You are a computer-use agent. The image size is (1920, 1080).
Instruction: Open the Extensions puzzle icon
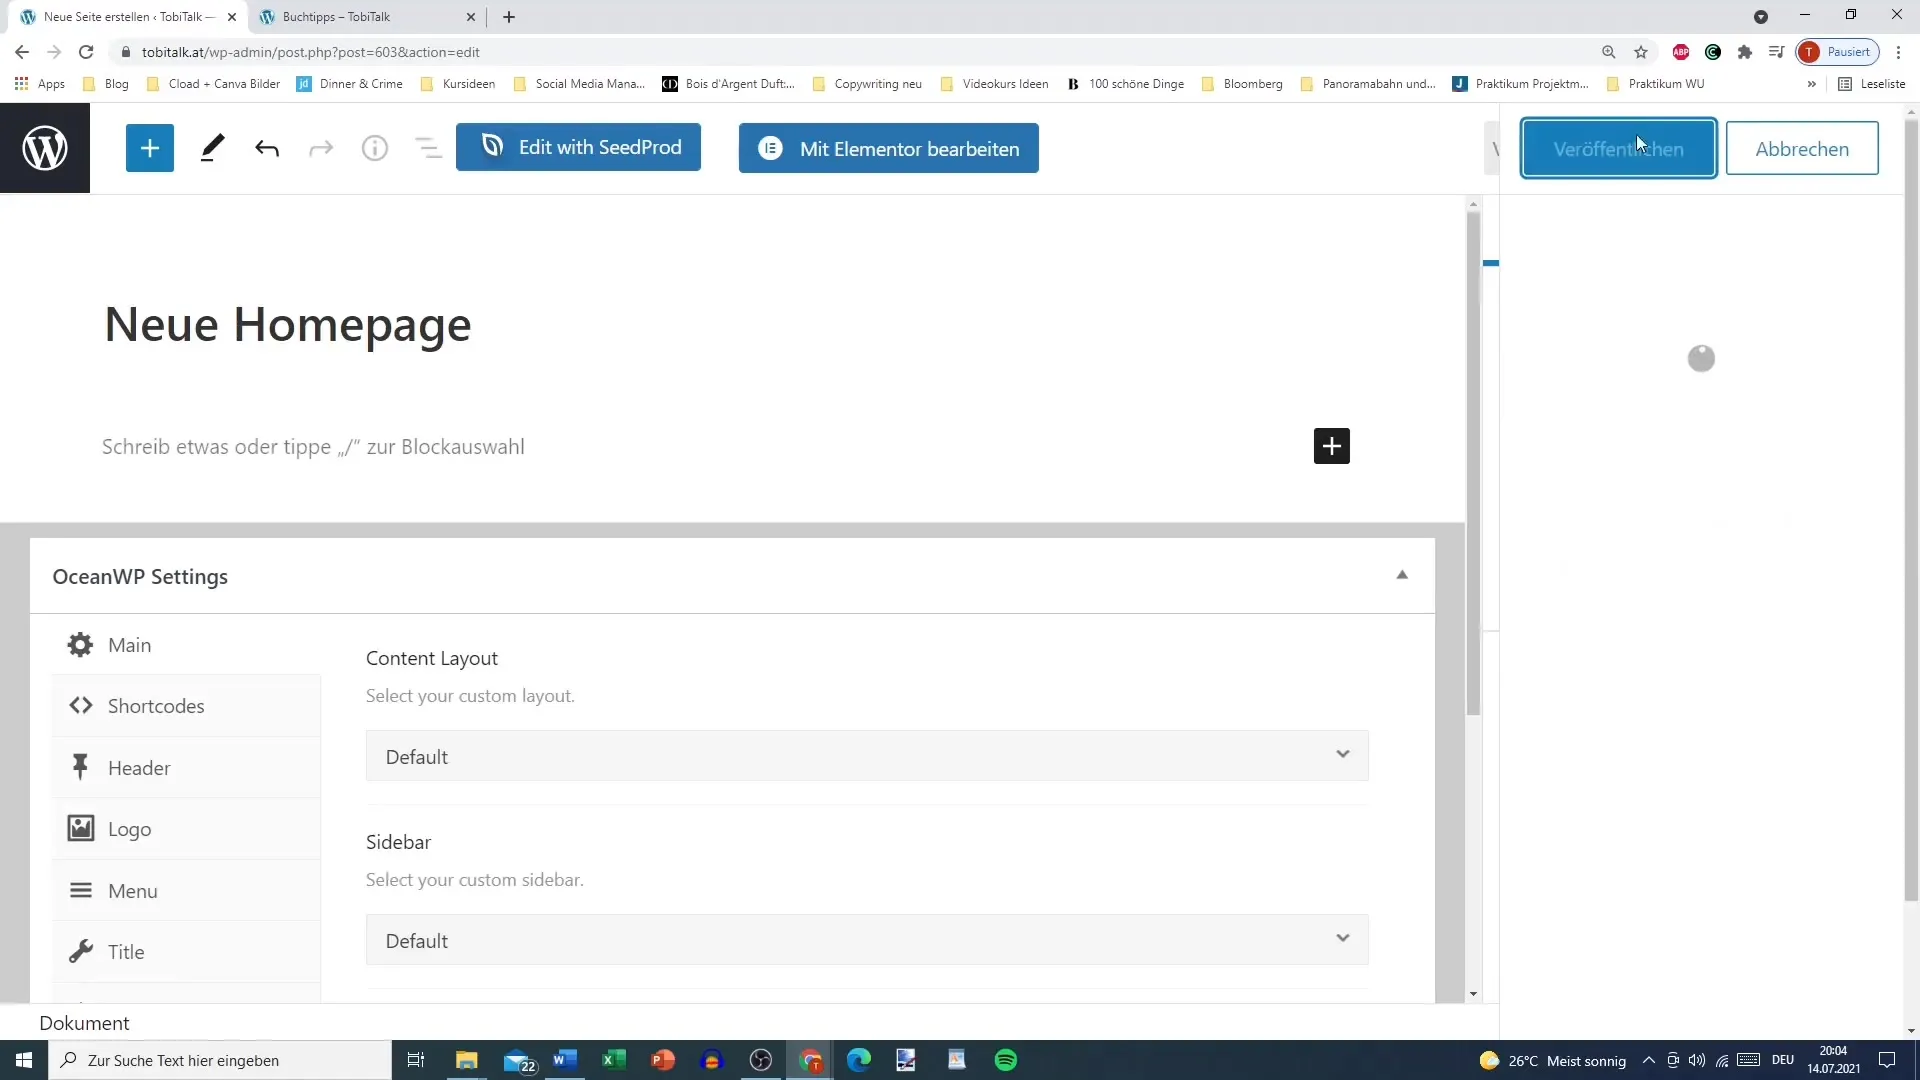(x=1745, y=52)
